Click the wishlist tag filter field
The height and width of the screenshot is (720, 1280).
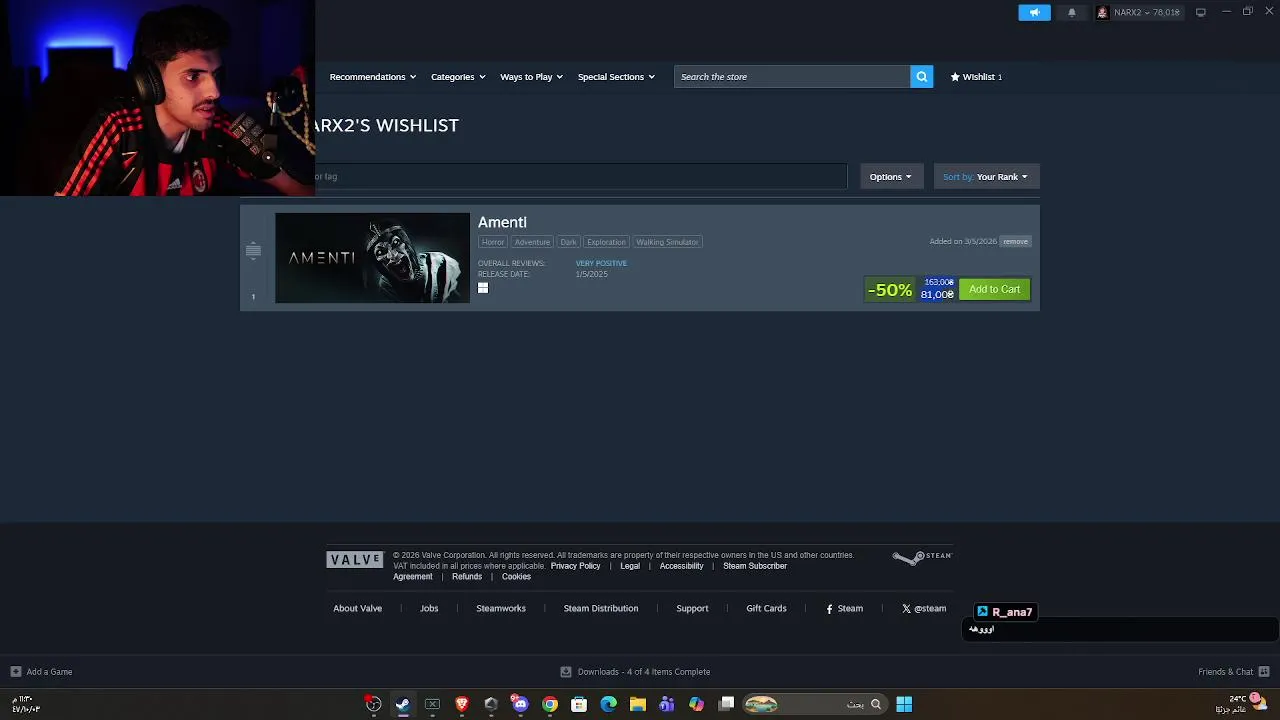(x=581, y=177)
